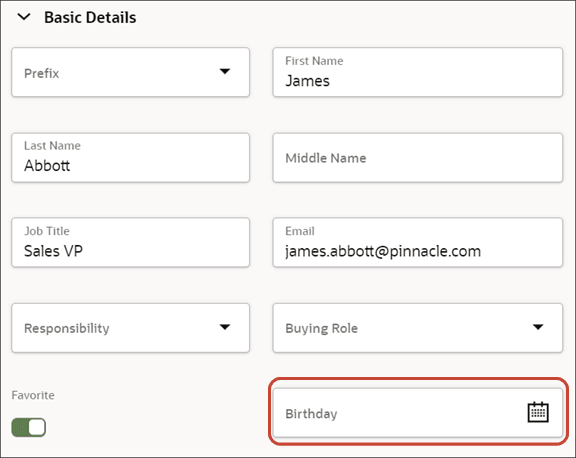Click the Favorite label text

coord(33,395)
